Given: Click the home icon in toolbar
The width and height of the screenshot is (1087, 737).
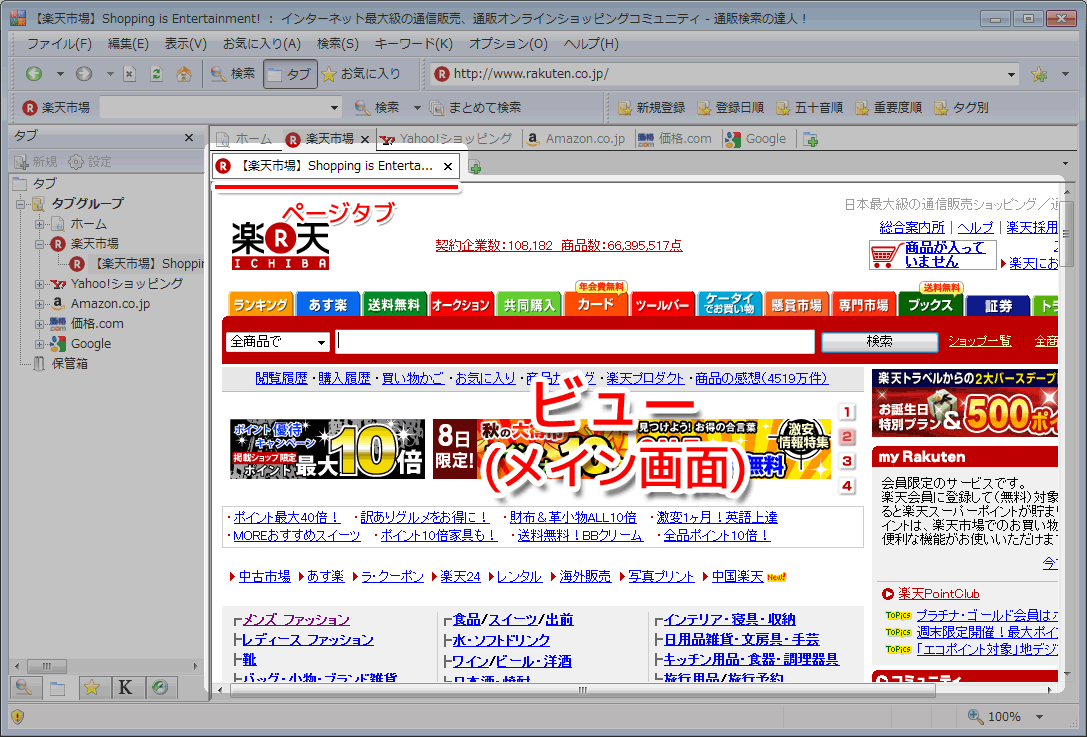Looking at the screenshot, I should 184,73.
